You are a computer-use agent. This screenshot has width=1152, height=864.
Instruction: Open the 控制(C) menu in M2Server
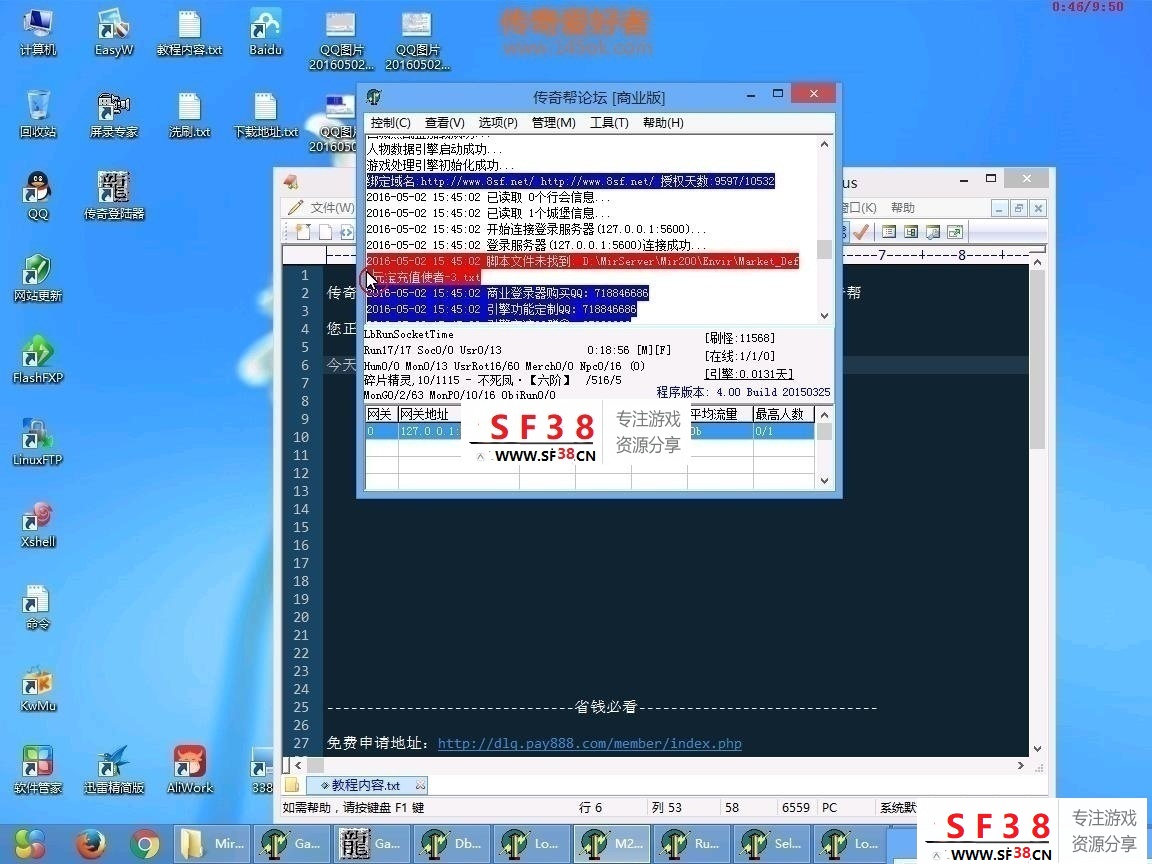point(390,123)
